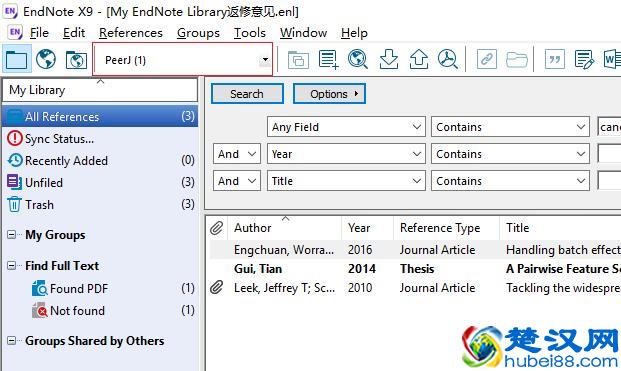The width and height of the screenshot is (621, 371).
Task: Open the File menu
Action: (39, 33)
